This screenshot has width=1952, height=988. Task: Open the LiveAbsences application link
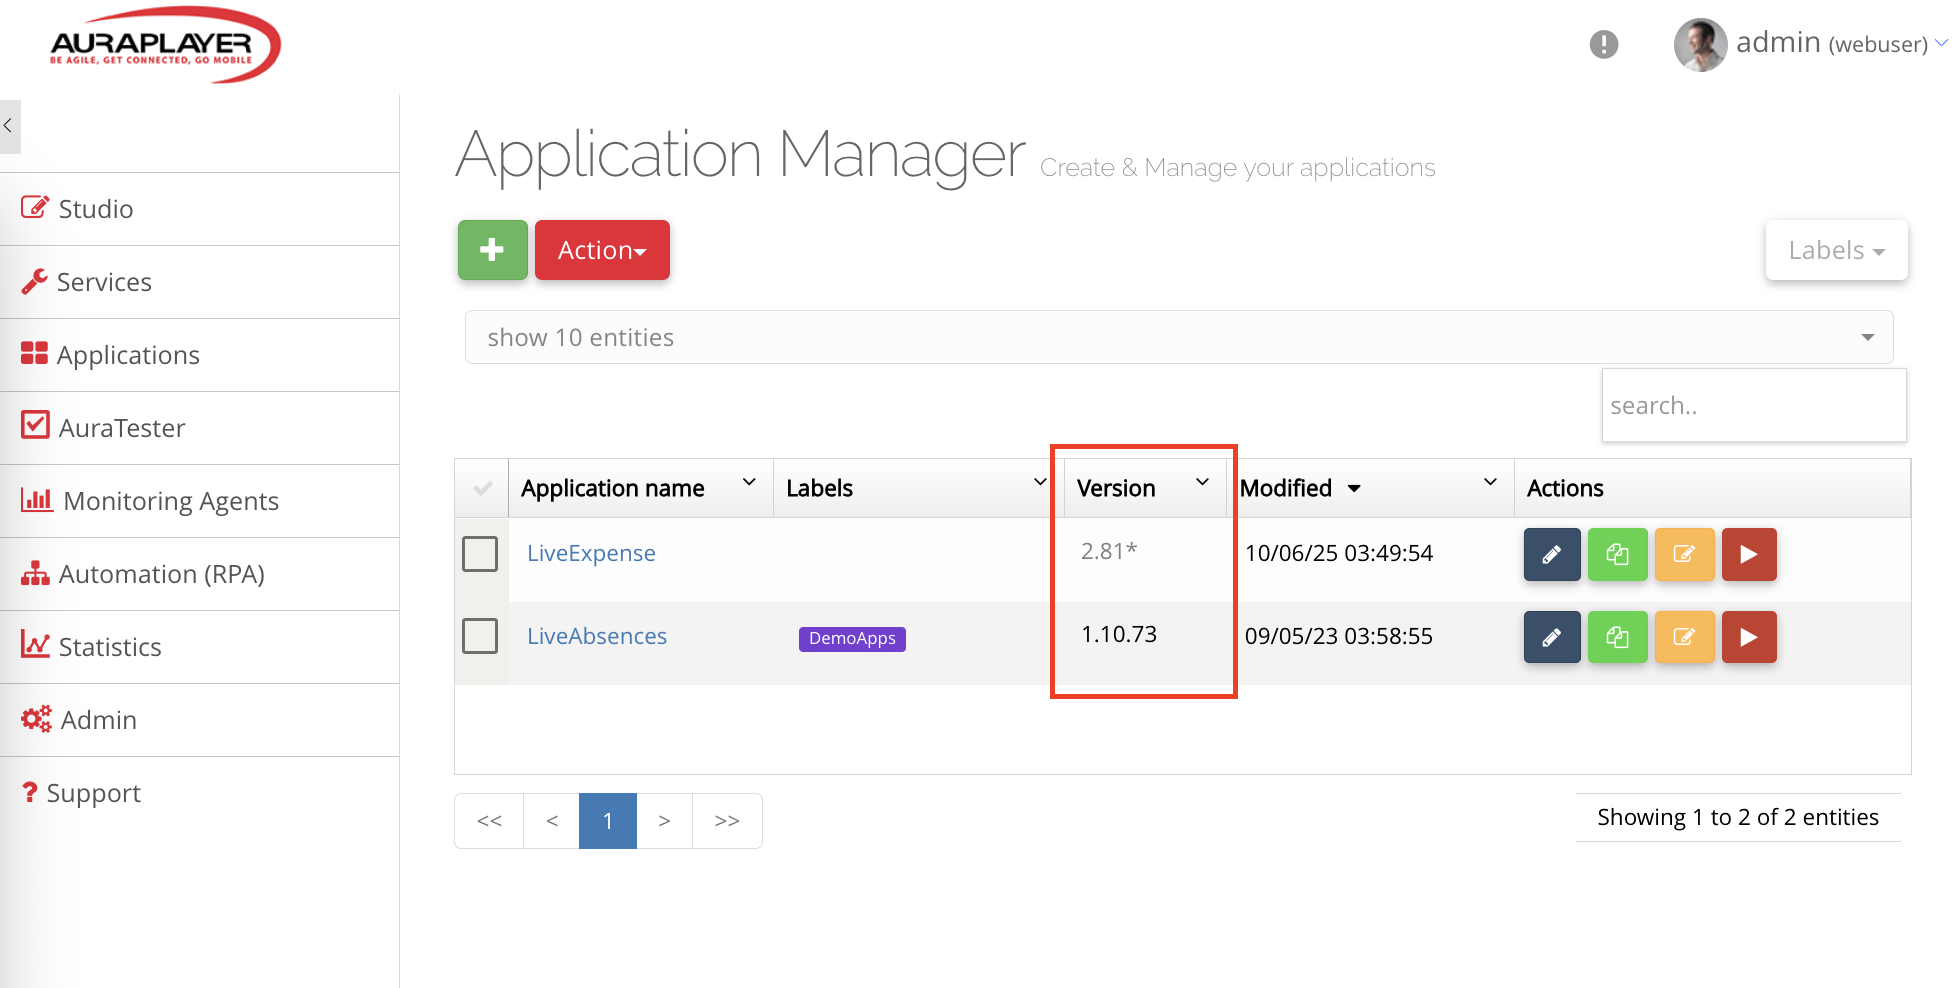click(597, 636)
